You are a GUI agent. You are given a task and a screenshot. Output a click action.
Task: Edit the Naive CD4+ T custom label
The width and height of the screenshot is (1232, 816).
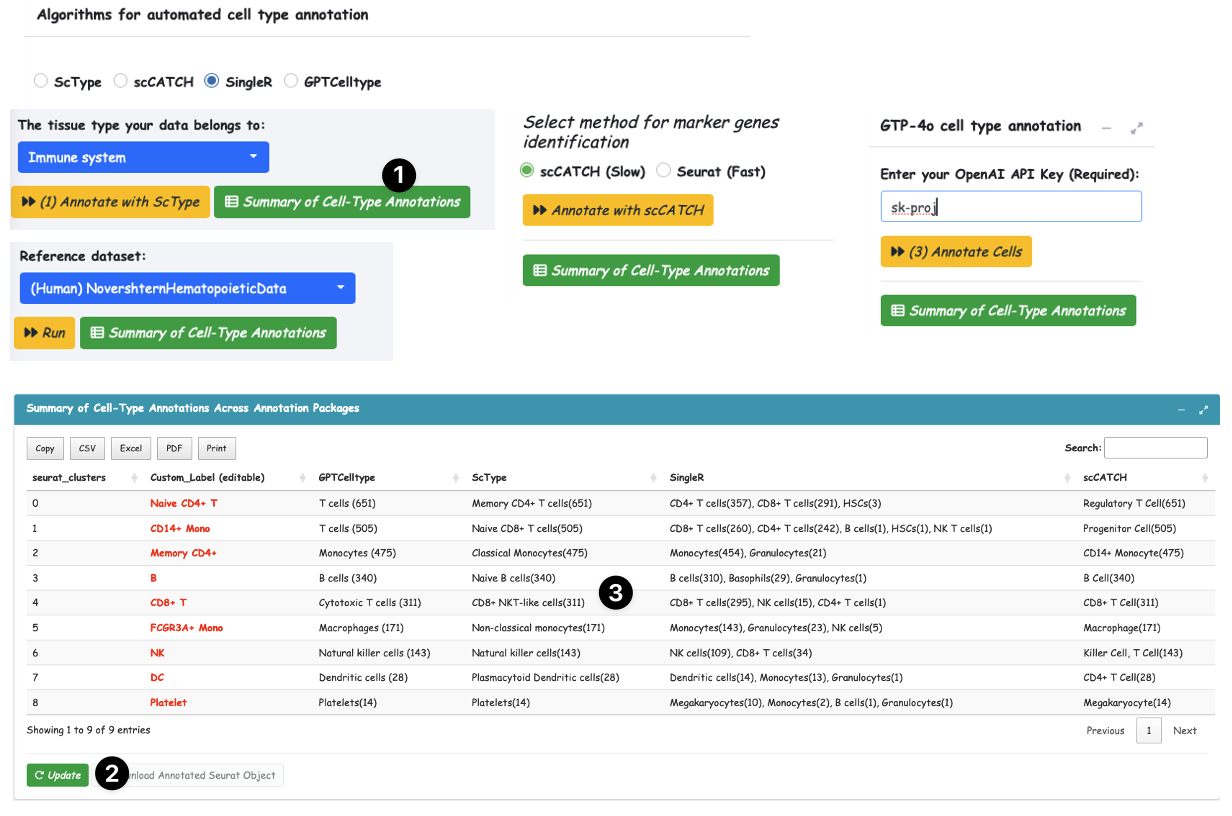pos(184,503)
